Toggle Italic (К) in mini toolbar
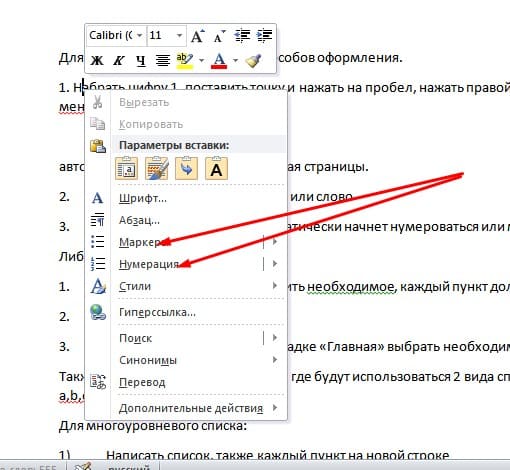The width and height of the screenshot is (510, 470). (x=119, y=61)
